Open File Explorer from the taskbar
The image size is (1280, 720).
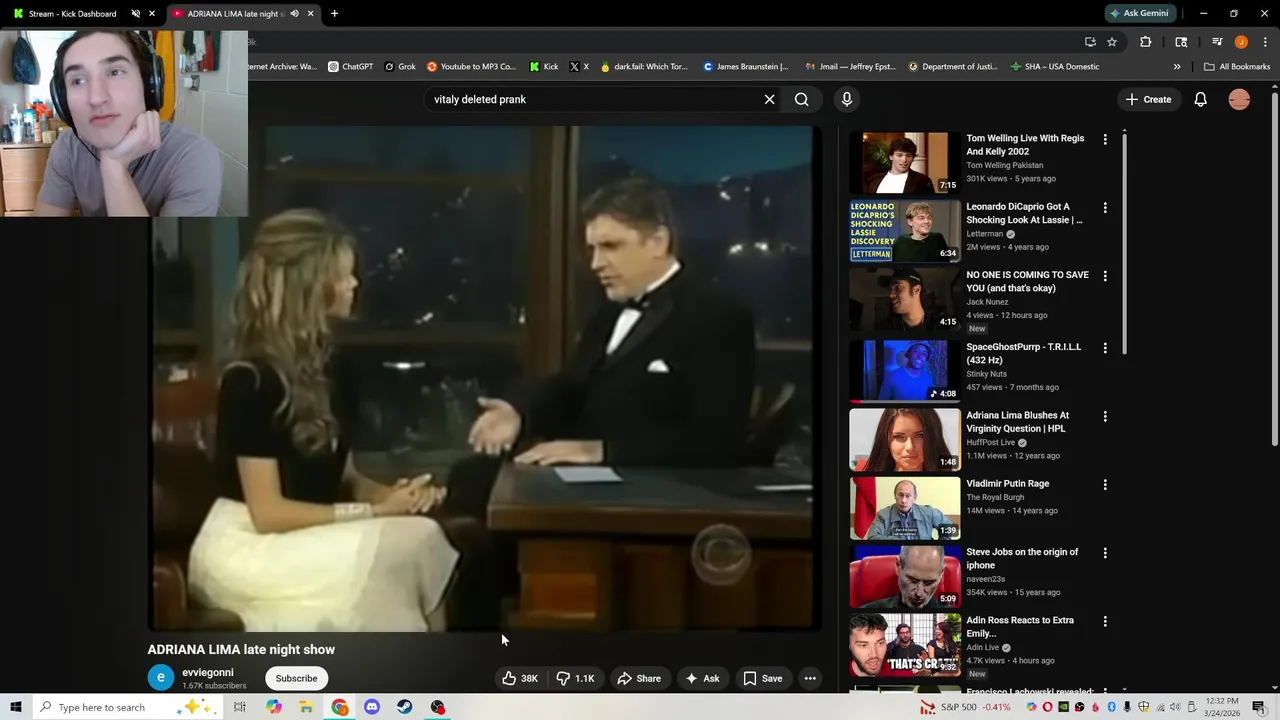[306, 707]
